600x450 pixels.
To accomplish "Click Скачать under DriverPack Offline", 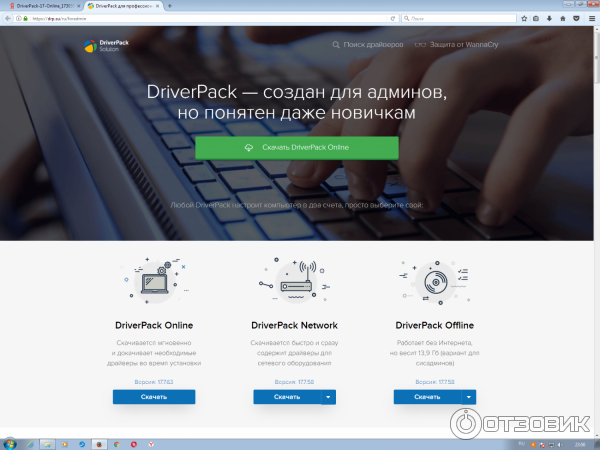I will (x=427, y=397).
